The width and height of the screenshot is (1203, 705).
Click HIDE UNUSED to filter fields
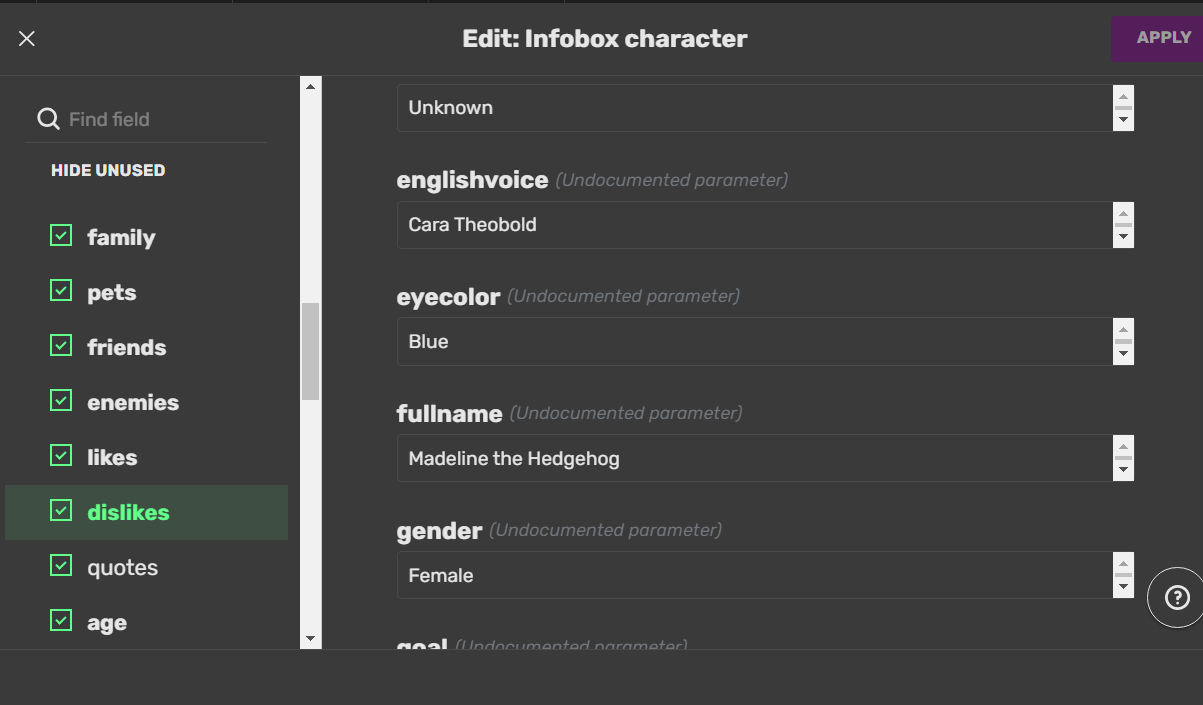click(107, 170)
